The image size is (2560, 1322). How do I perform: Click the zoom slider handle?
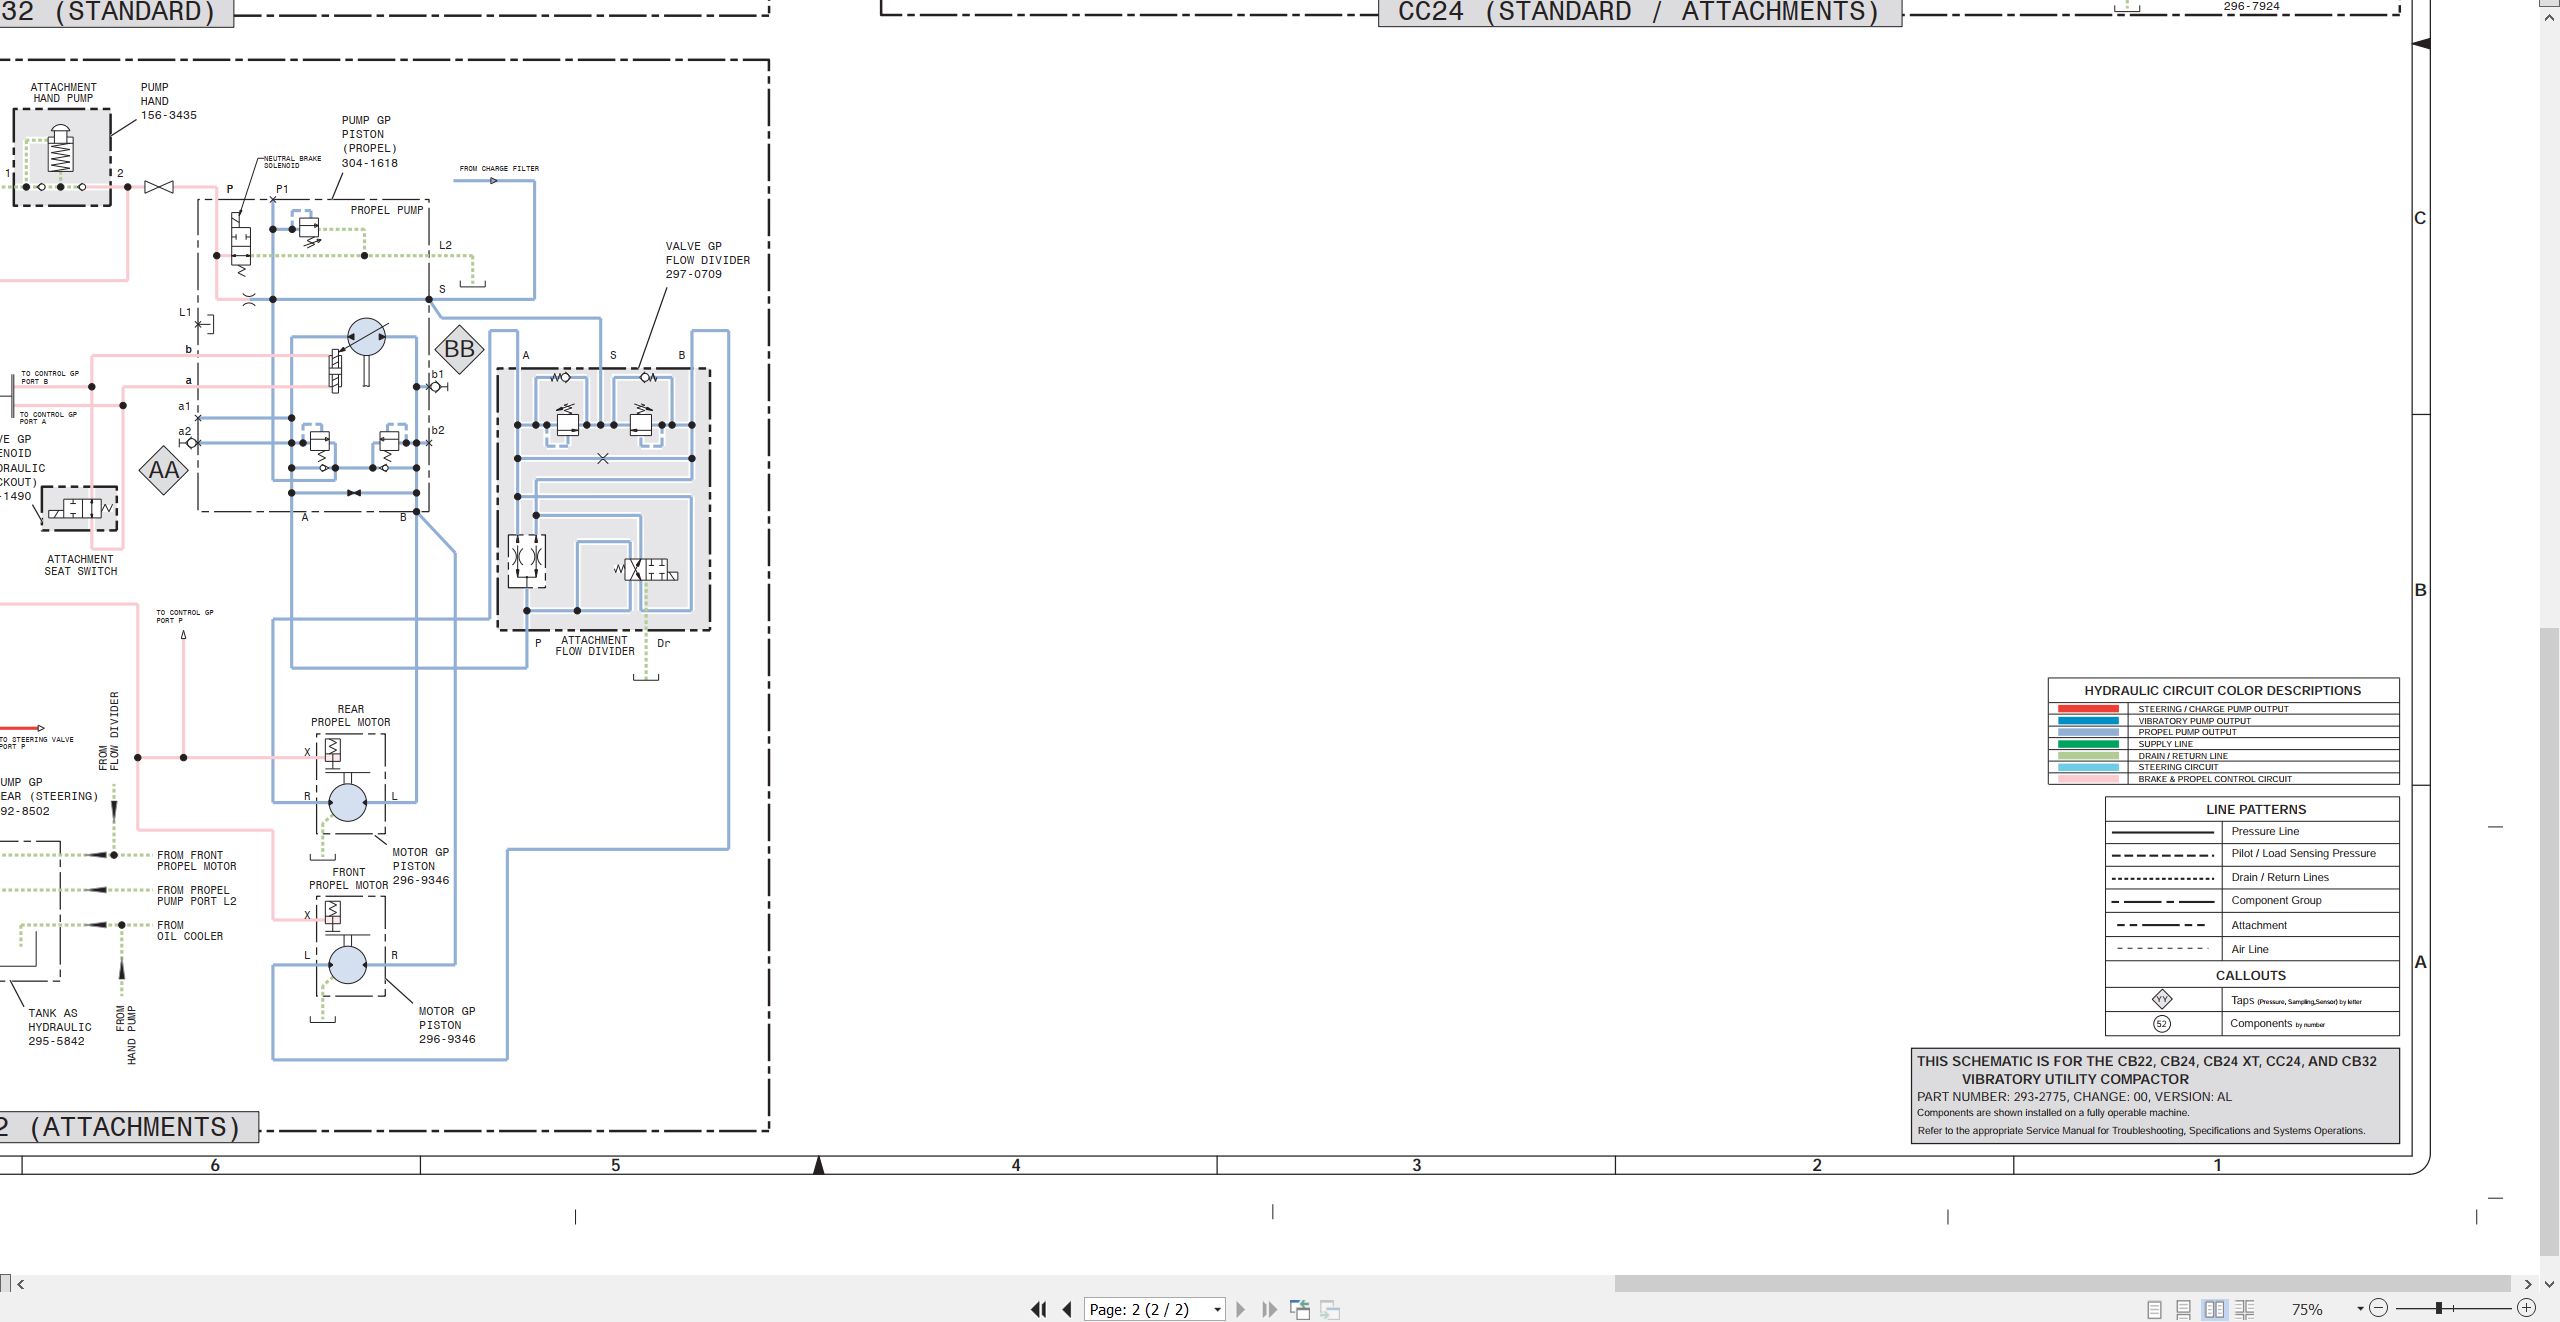(x=2439, y=1308)
